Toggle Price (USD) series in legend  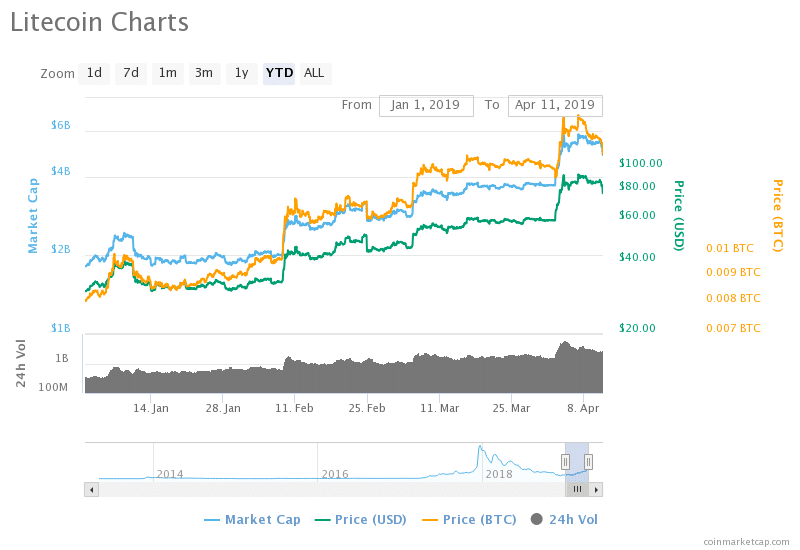(361, 520)
